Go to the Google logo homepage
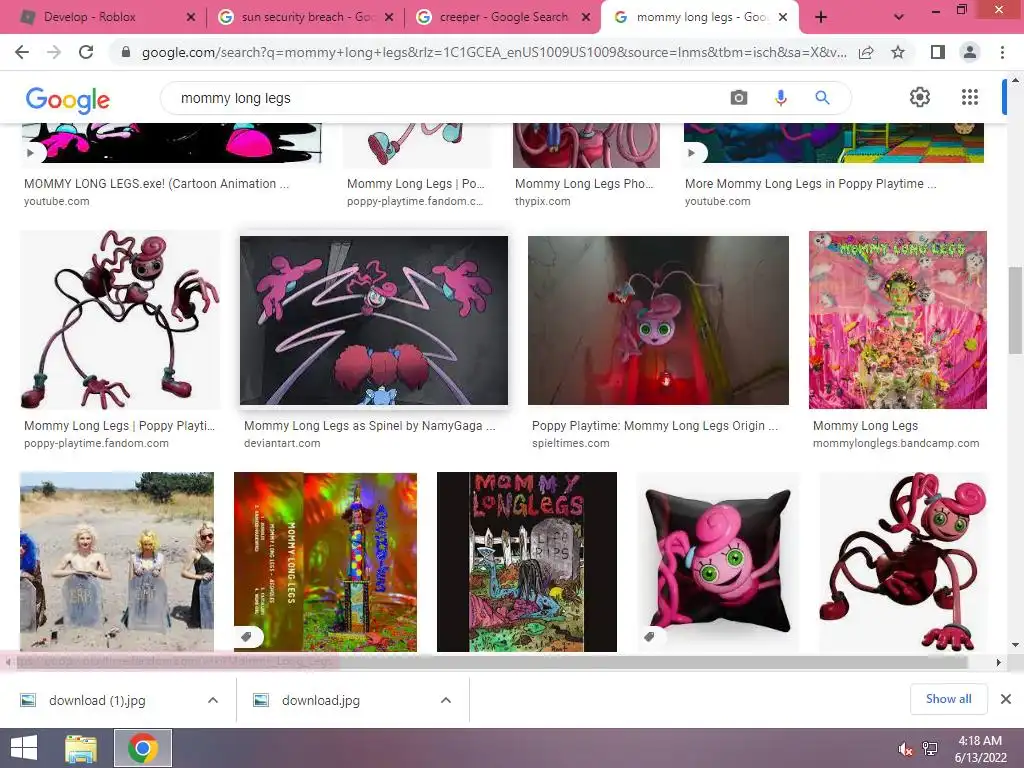1024x768 pixels. point(68,100)
